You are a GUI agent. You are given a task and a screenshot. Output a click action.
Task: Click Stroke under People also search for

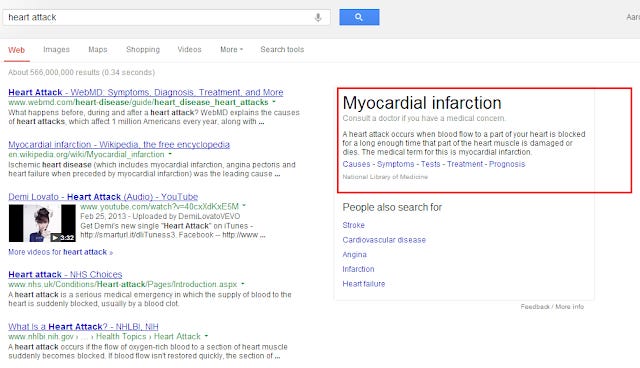tap(353, 225)
